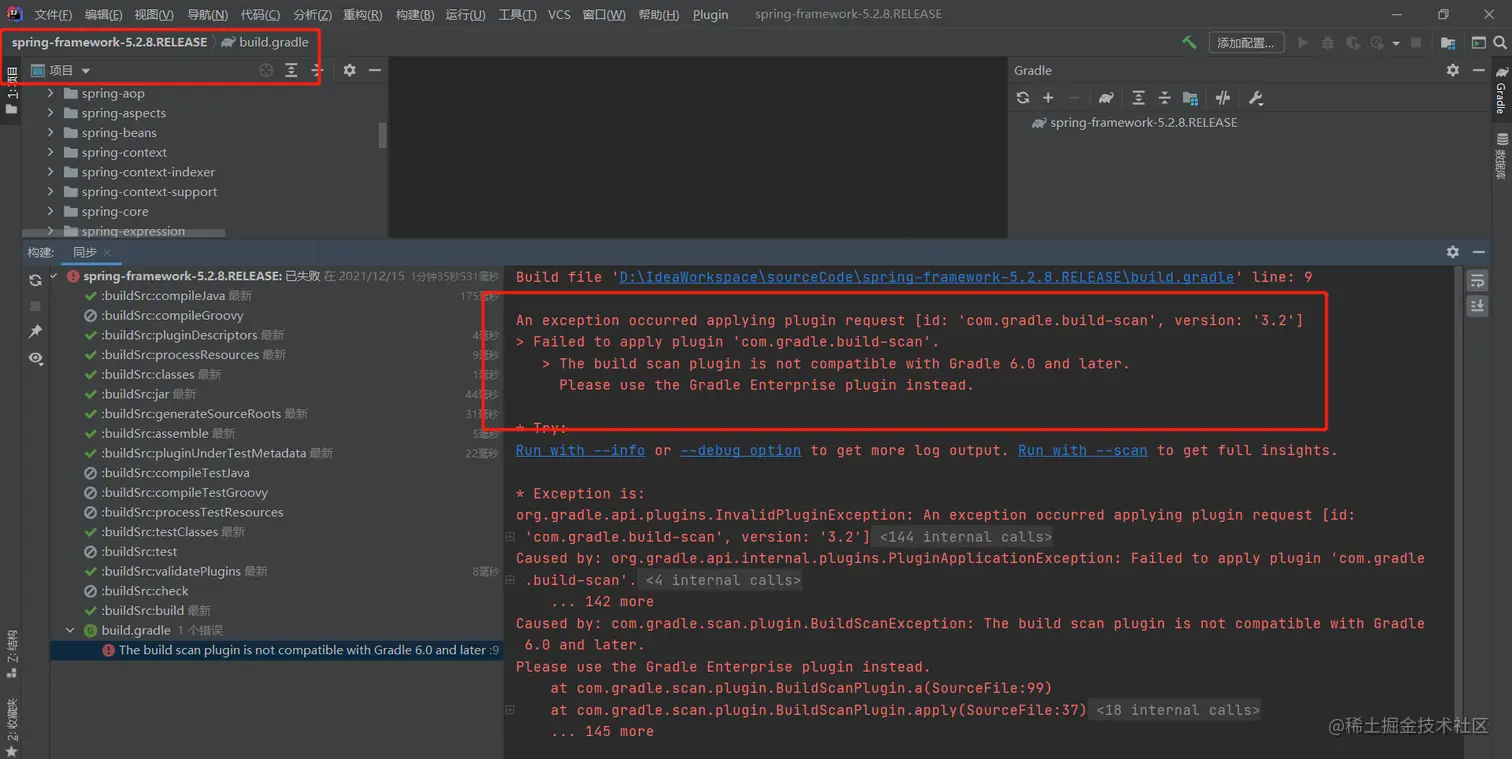Toggle soft-wrap icon in build output

point(1477,281)
